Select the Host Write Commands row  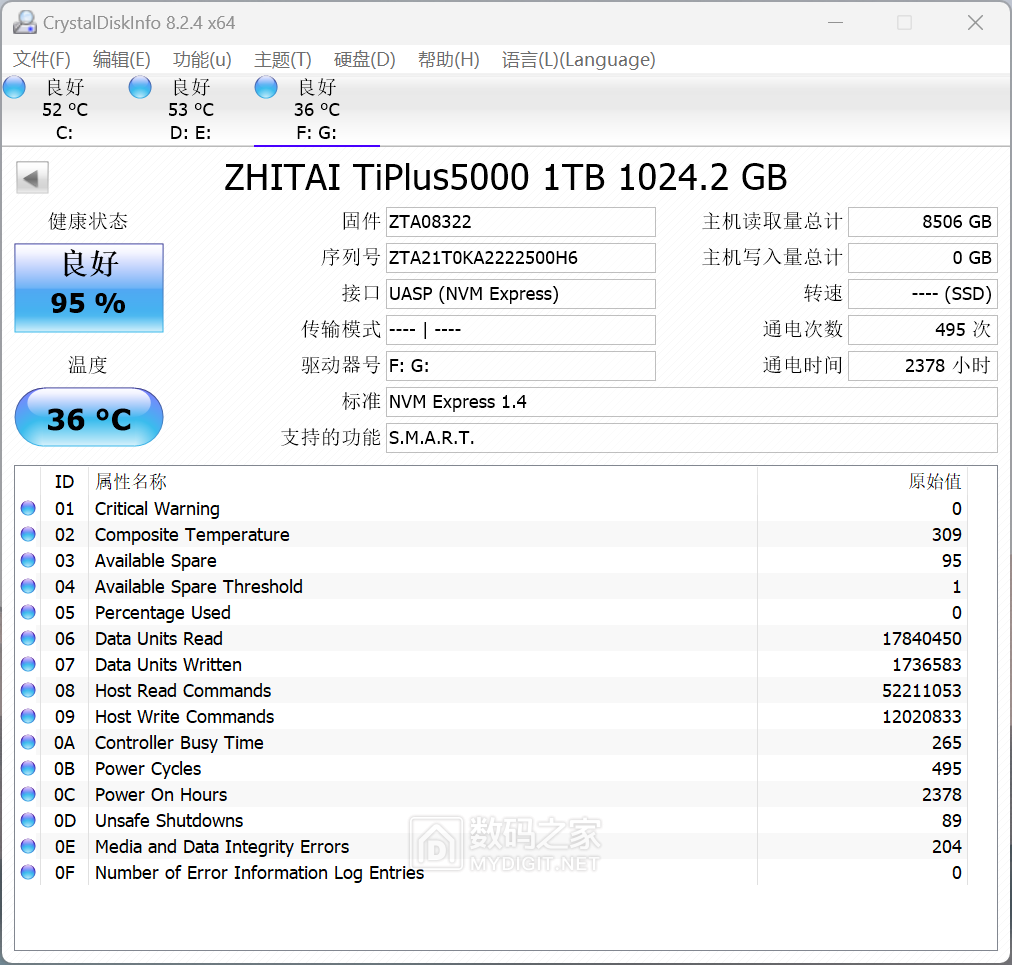click(491, 716)
